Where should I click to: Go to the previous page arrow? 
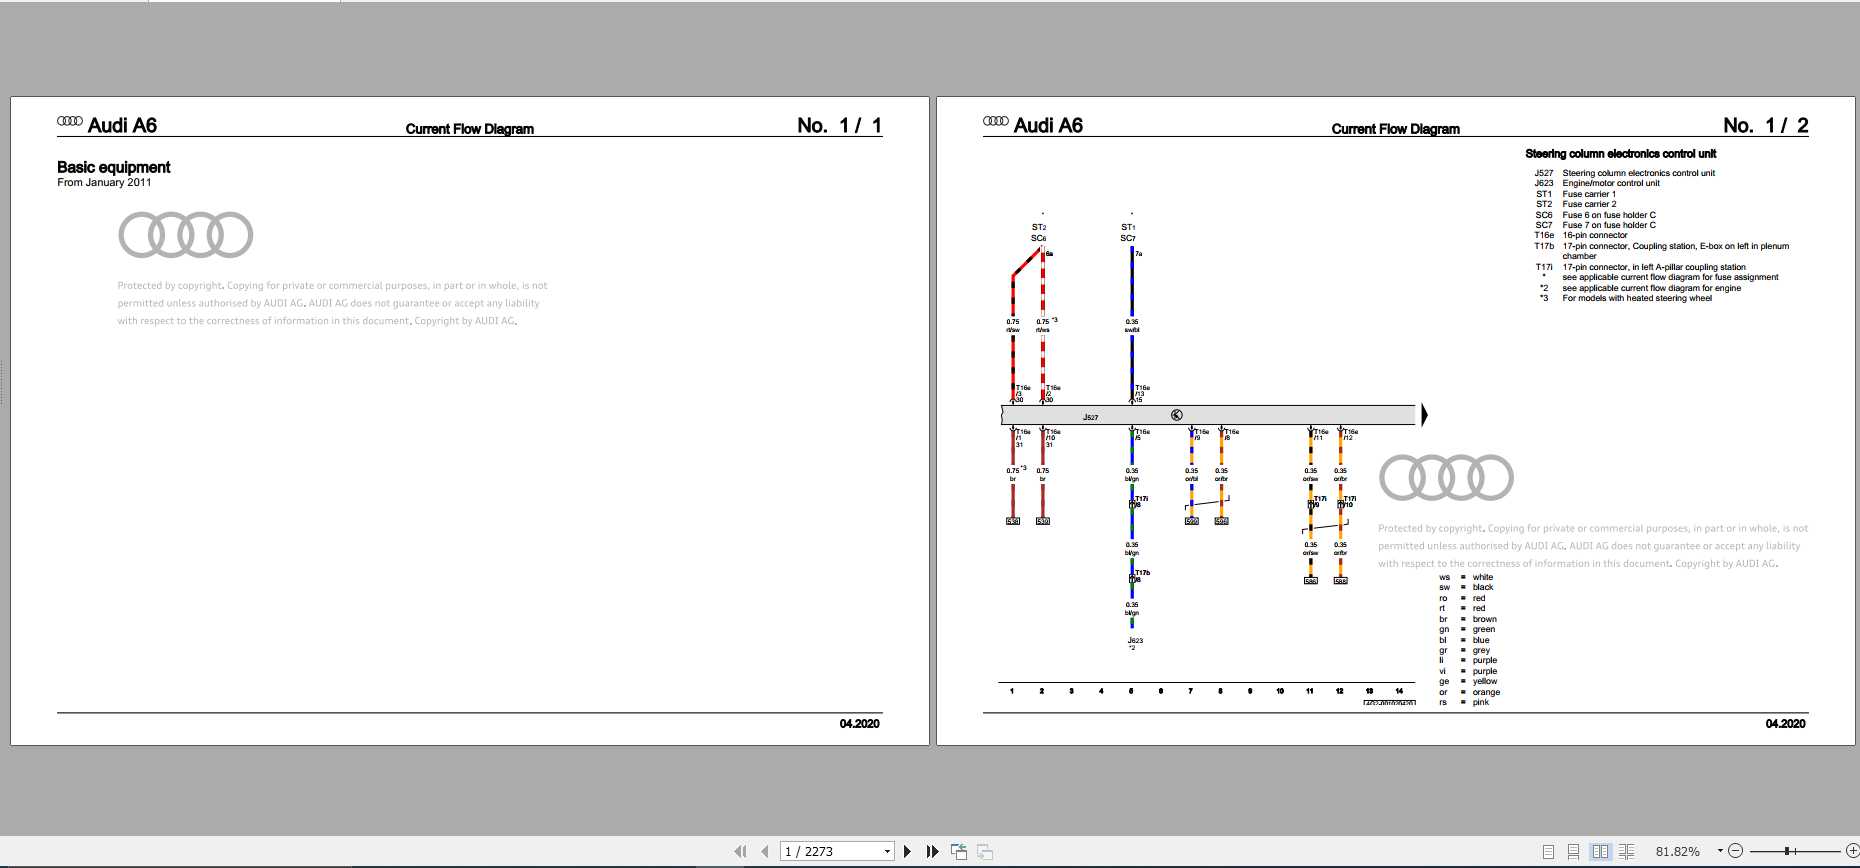pyautogui.click(x=765, y=851)
